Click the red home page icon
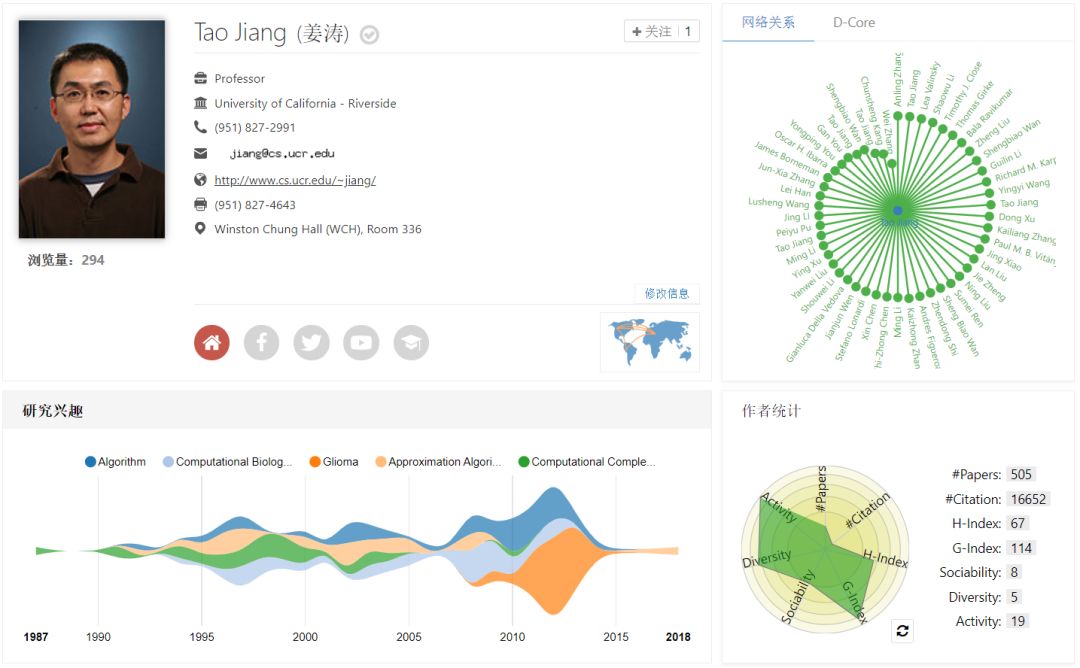 (212, 343)
